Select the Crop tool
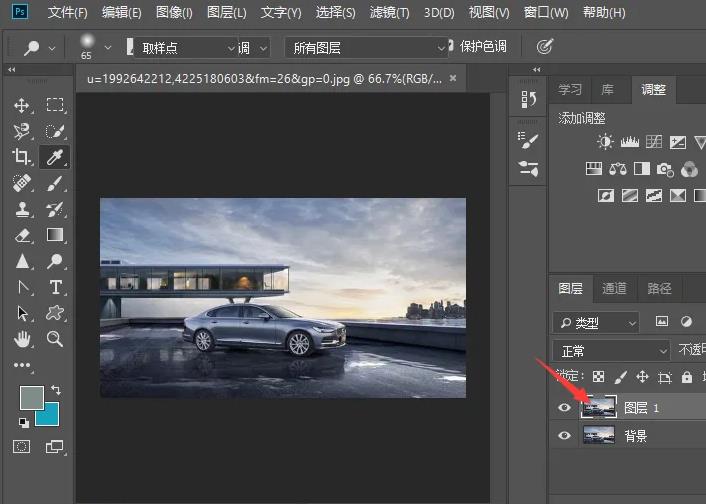Image resolution: width=706 pixels, height=504 pixels. (22, 157)
